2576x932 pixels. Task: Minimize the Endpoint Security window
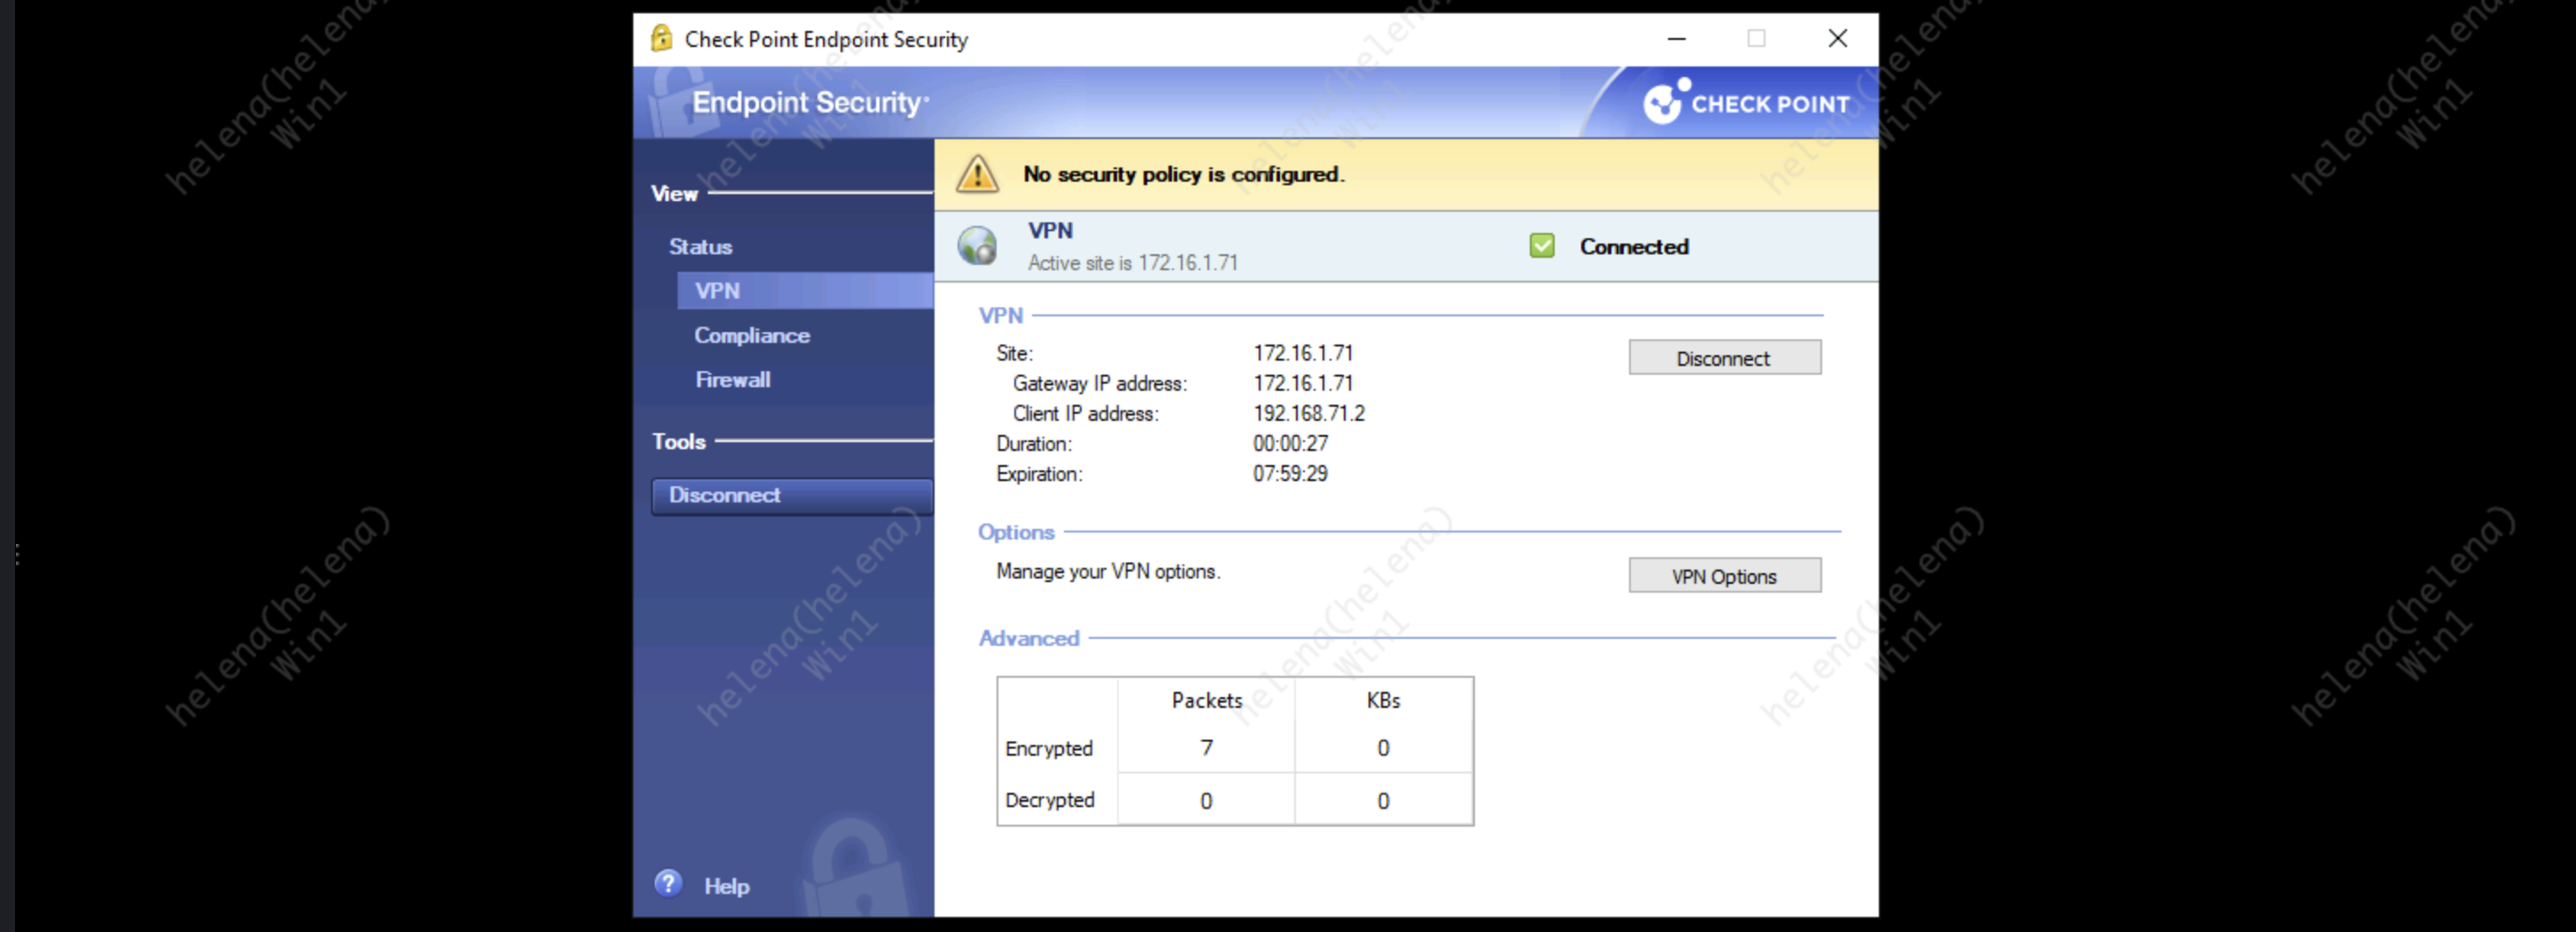1677,39
